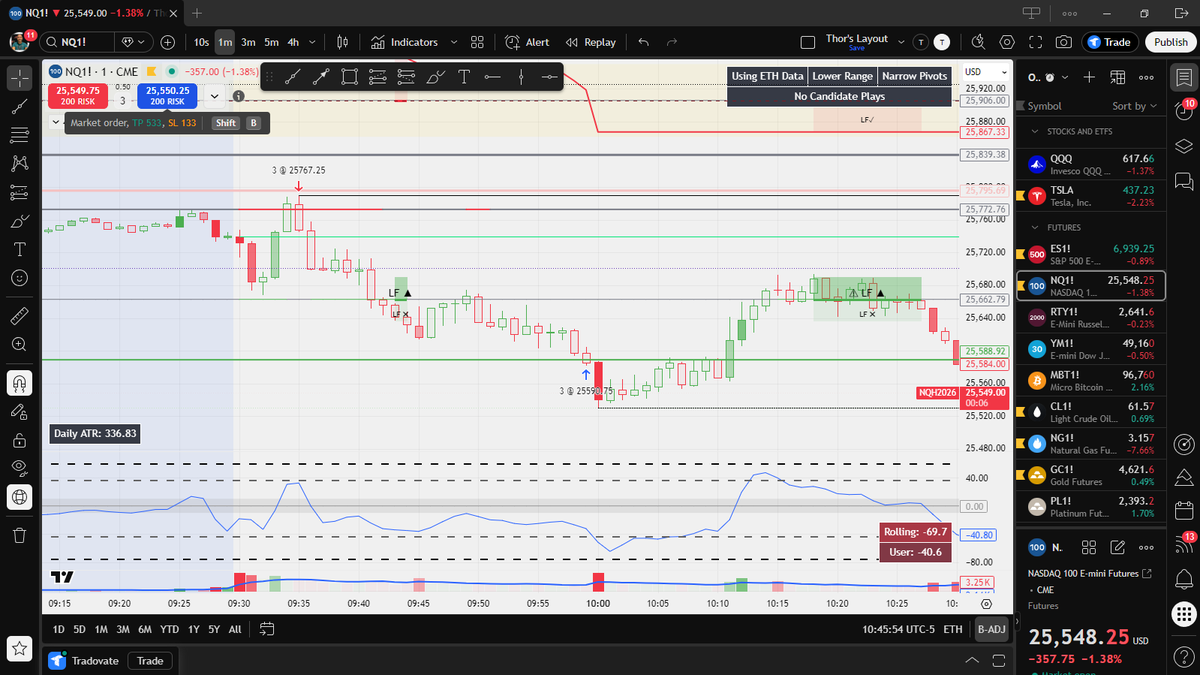Screen dimensions: 1200x675
Task: Click the Publish button
Action: pyautogui.click(x=1170, y=42)
